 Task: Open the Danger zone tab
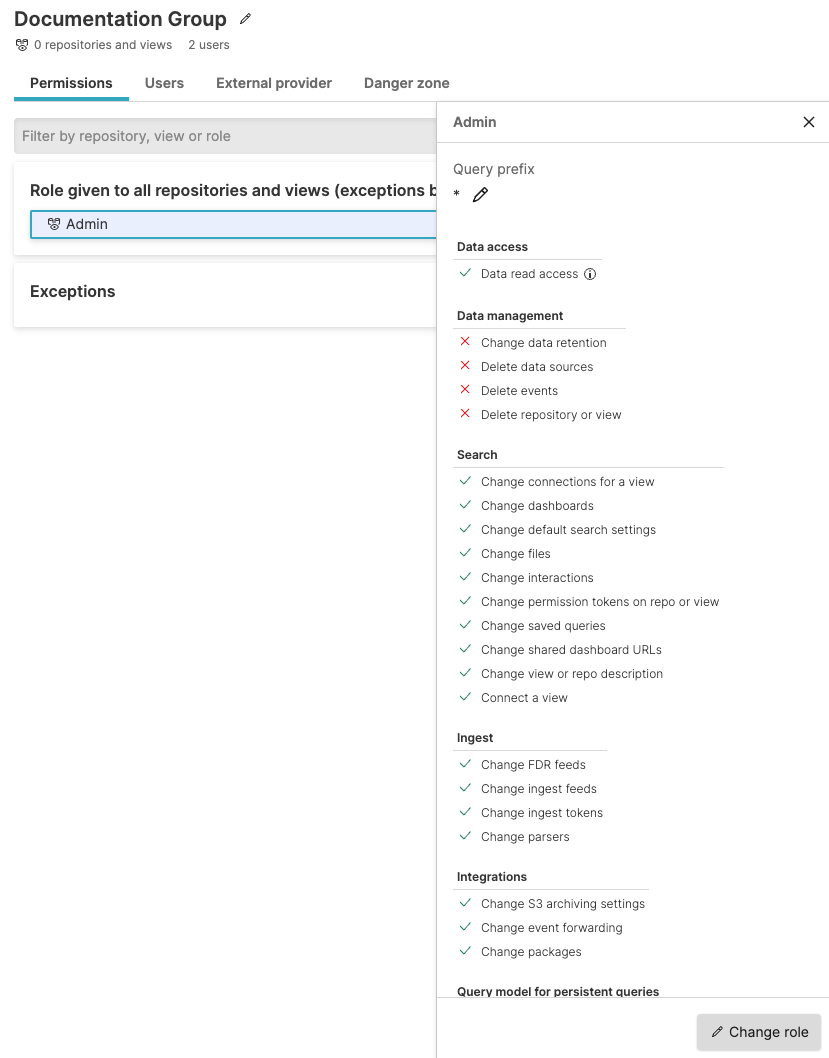point(406,83)
